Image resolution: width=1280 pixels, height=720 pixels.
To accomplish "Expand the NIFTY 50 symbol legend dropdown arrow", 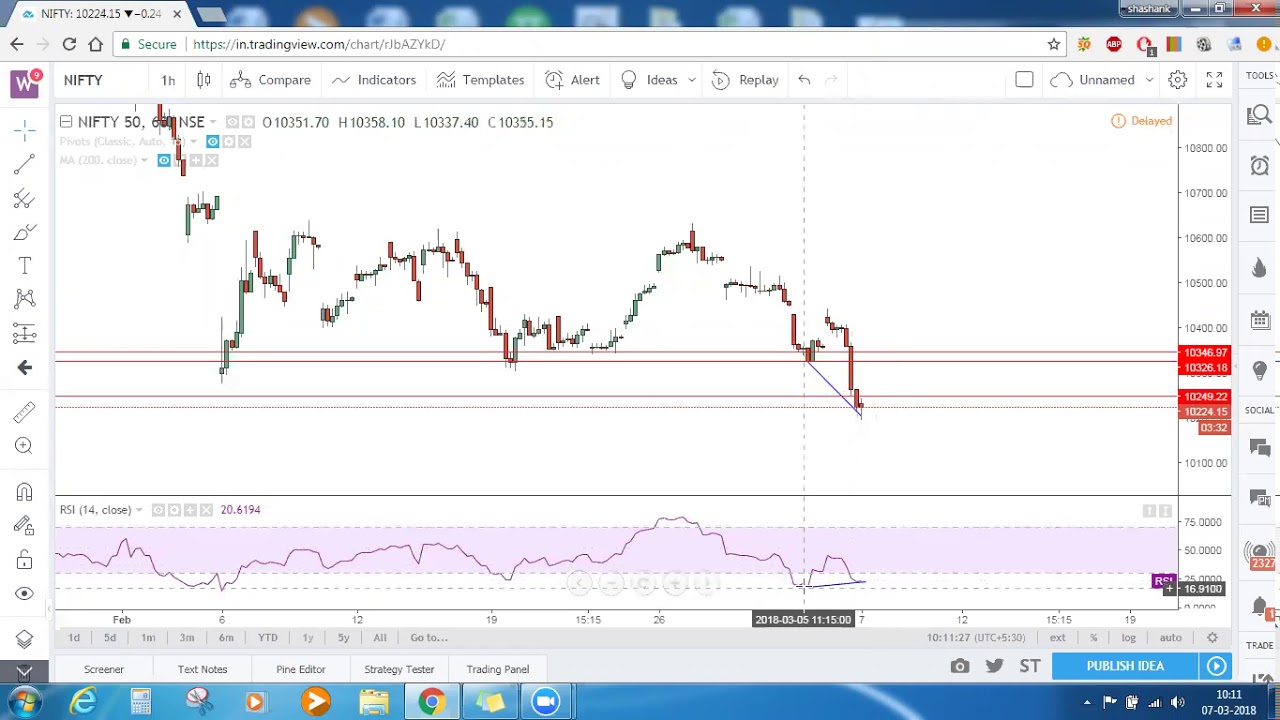I will pos(213,122).
